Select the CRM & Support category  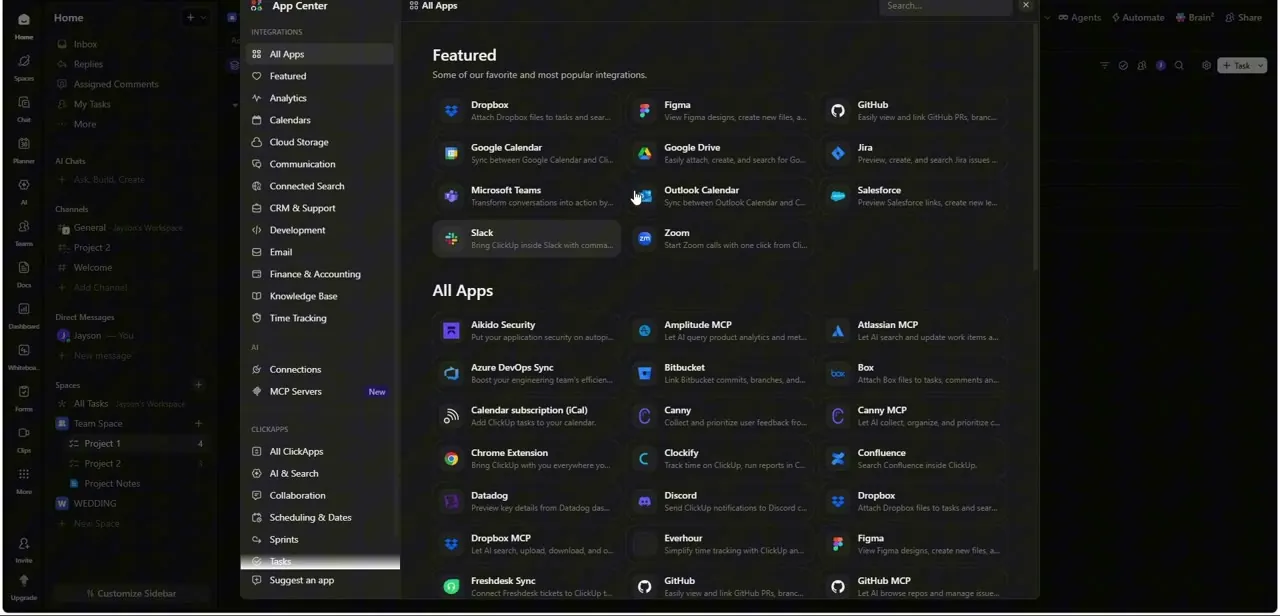point(320,208)
